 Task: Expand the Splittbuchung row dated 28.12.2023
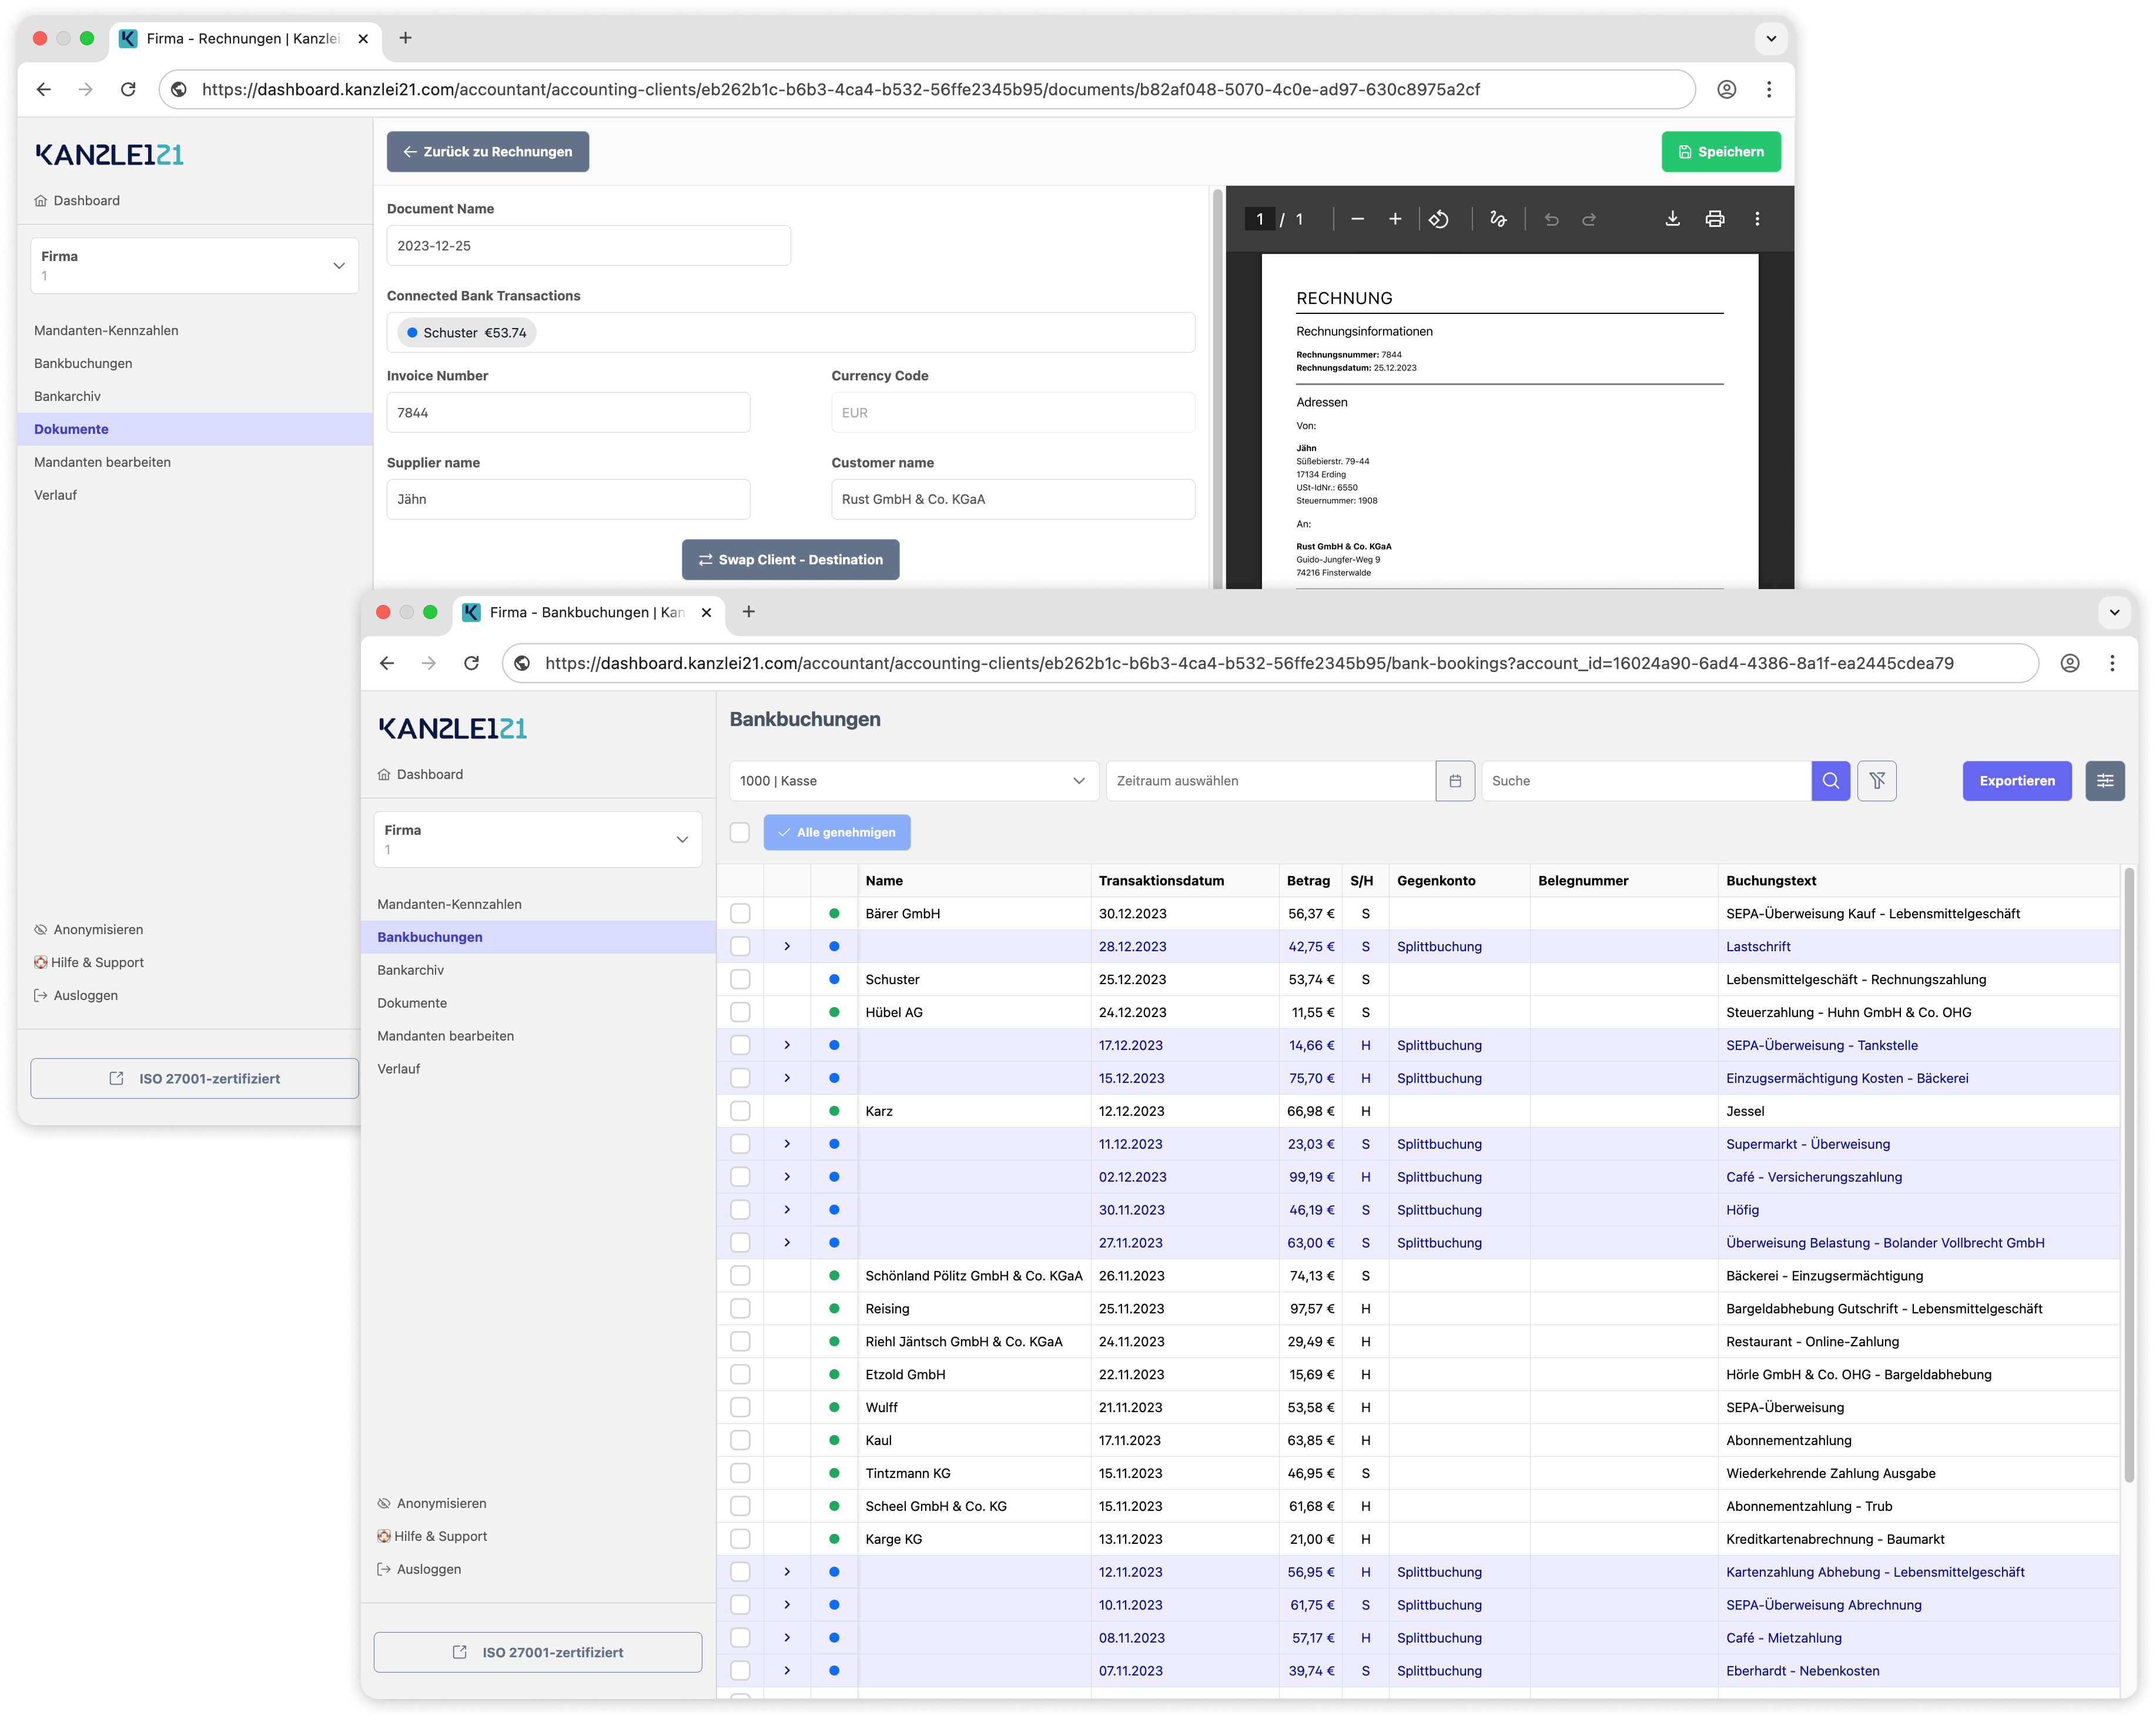[787, 946]
